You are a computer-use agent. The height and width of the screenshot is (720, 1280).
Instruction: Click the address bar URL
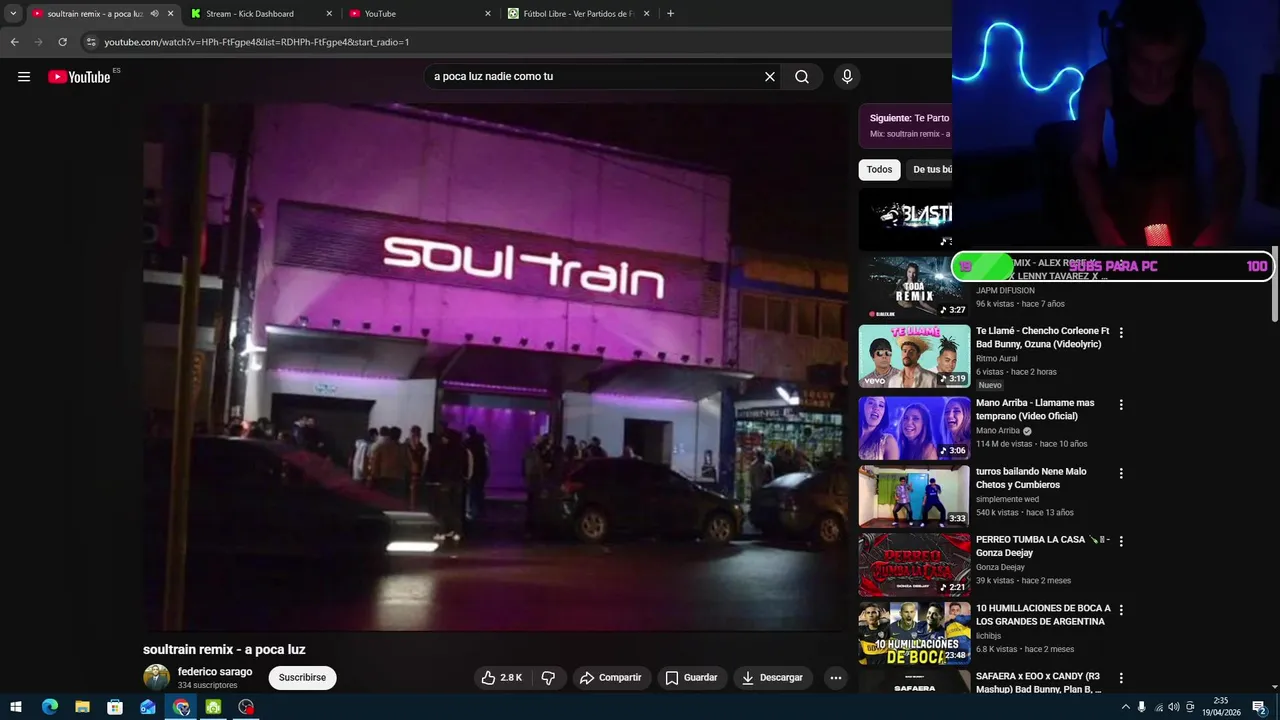pyautogui.click(x=257, y=42)
